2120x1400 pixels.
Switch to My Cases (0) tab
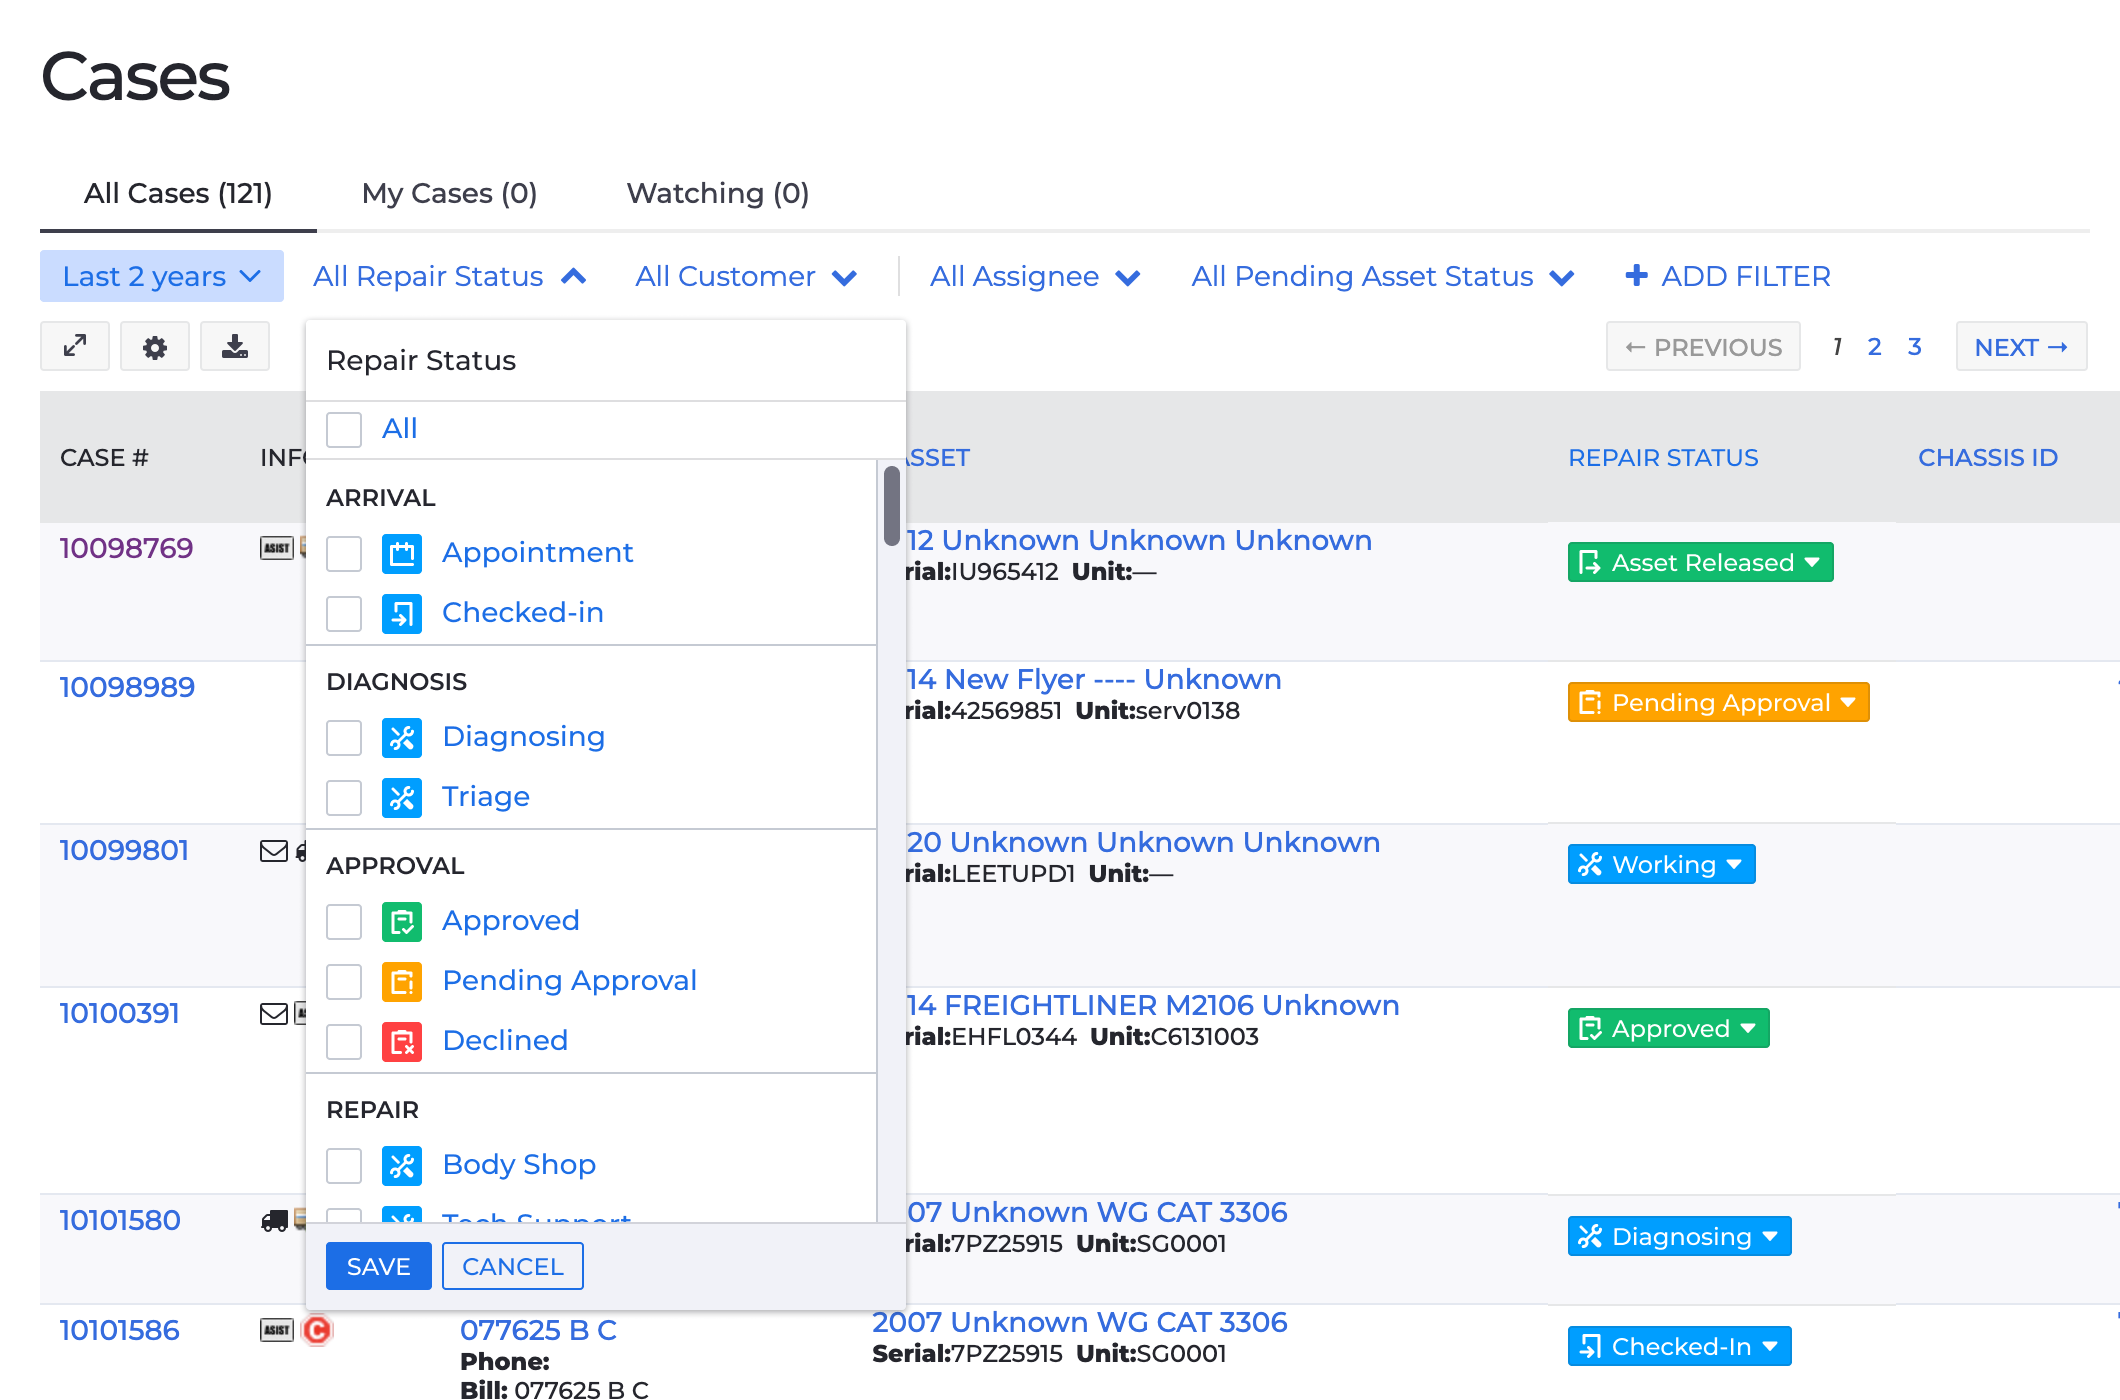tap(449, 193)
